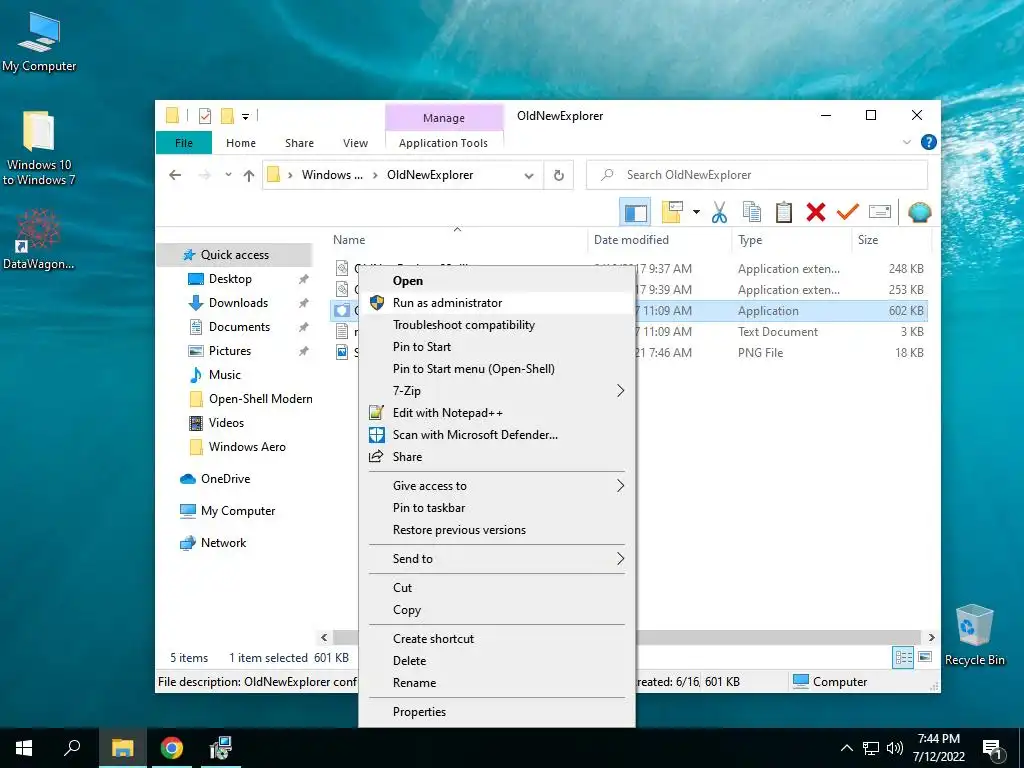This screenshot has width=1024, height=768.
Task: Open the Application Tools tab
Action: pyautogui.click(x=443, y=143)
